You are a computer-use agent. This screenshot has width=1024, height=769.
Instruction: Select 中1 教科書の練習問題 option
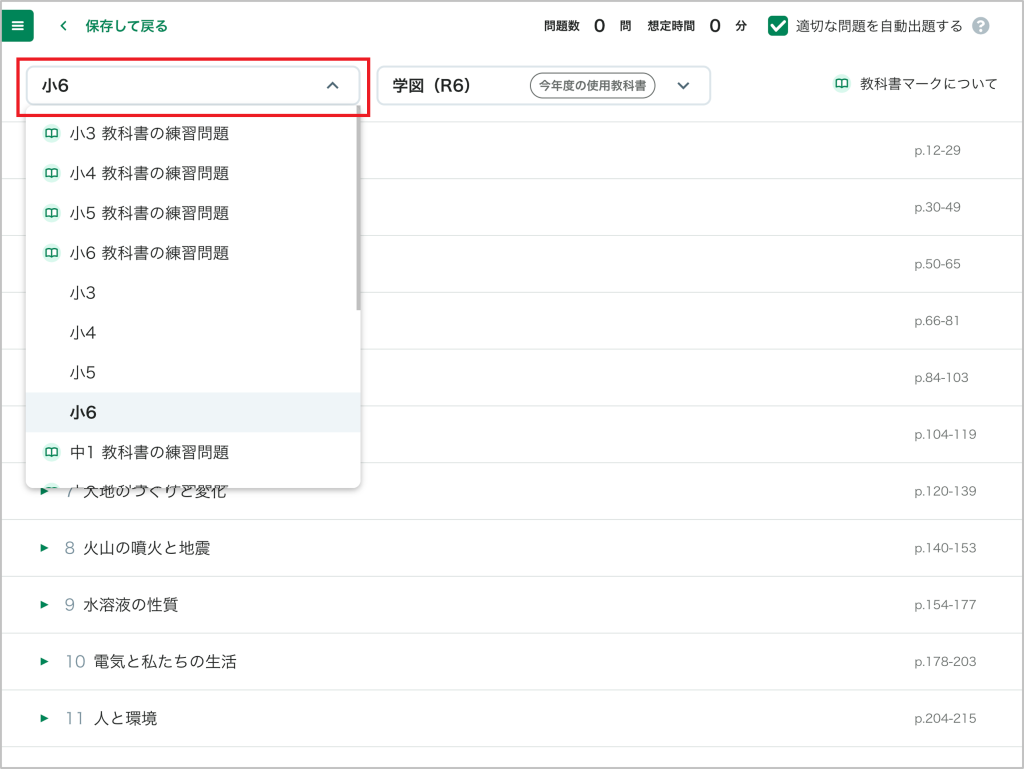193,452
